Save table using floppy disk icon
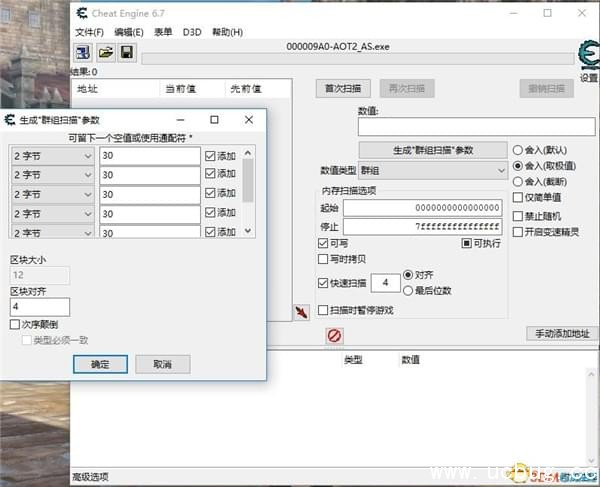600x487 pixels. click(x=127, y=52)
